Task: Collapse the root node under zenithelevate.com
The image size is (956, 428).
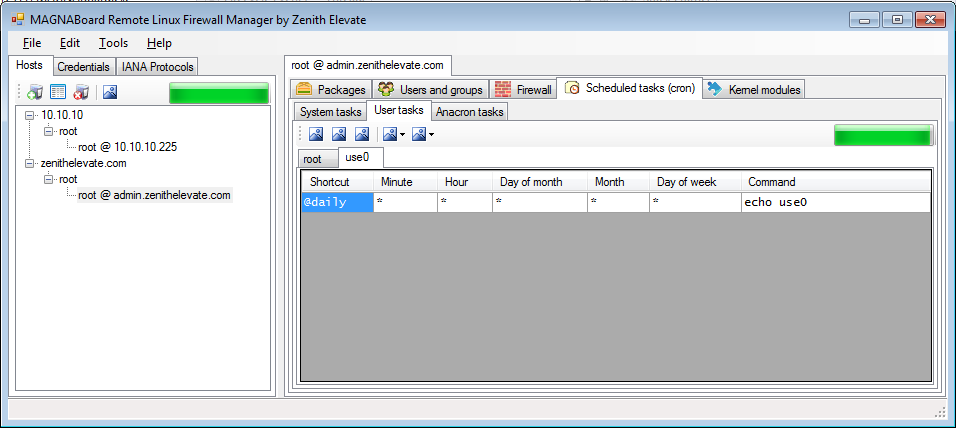Action: 49,179
